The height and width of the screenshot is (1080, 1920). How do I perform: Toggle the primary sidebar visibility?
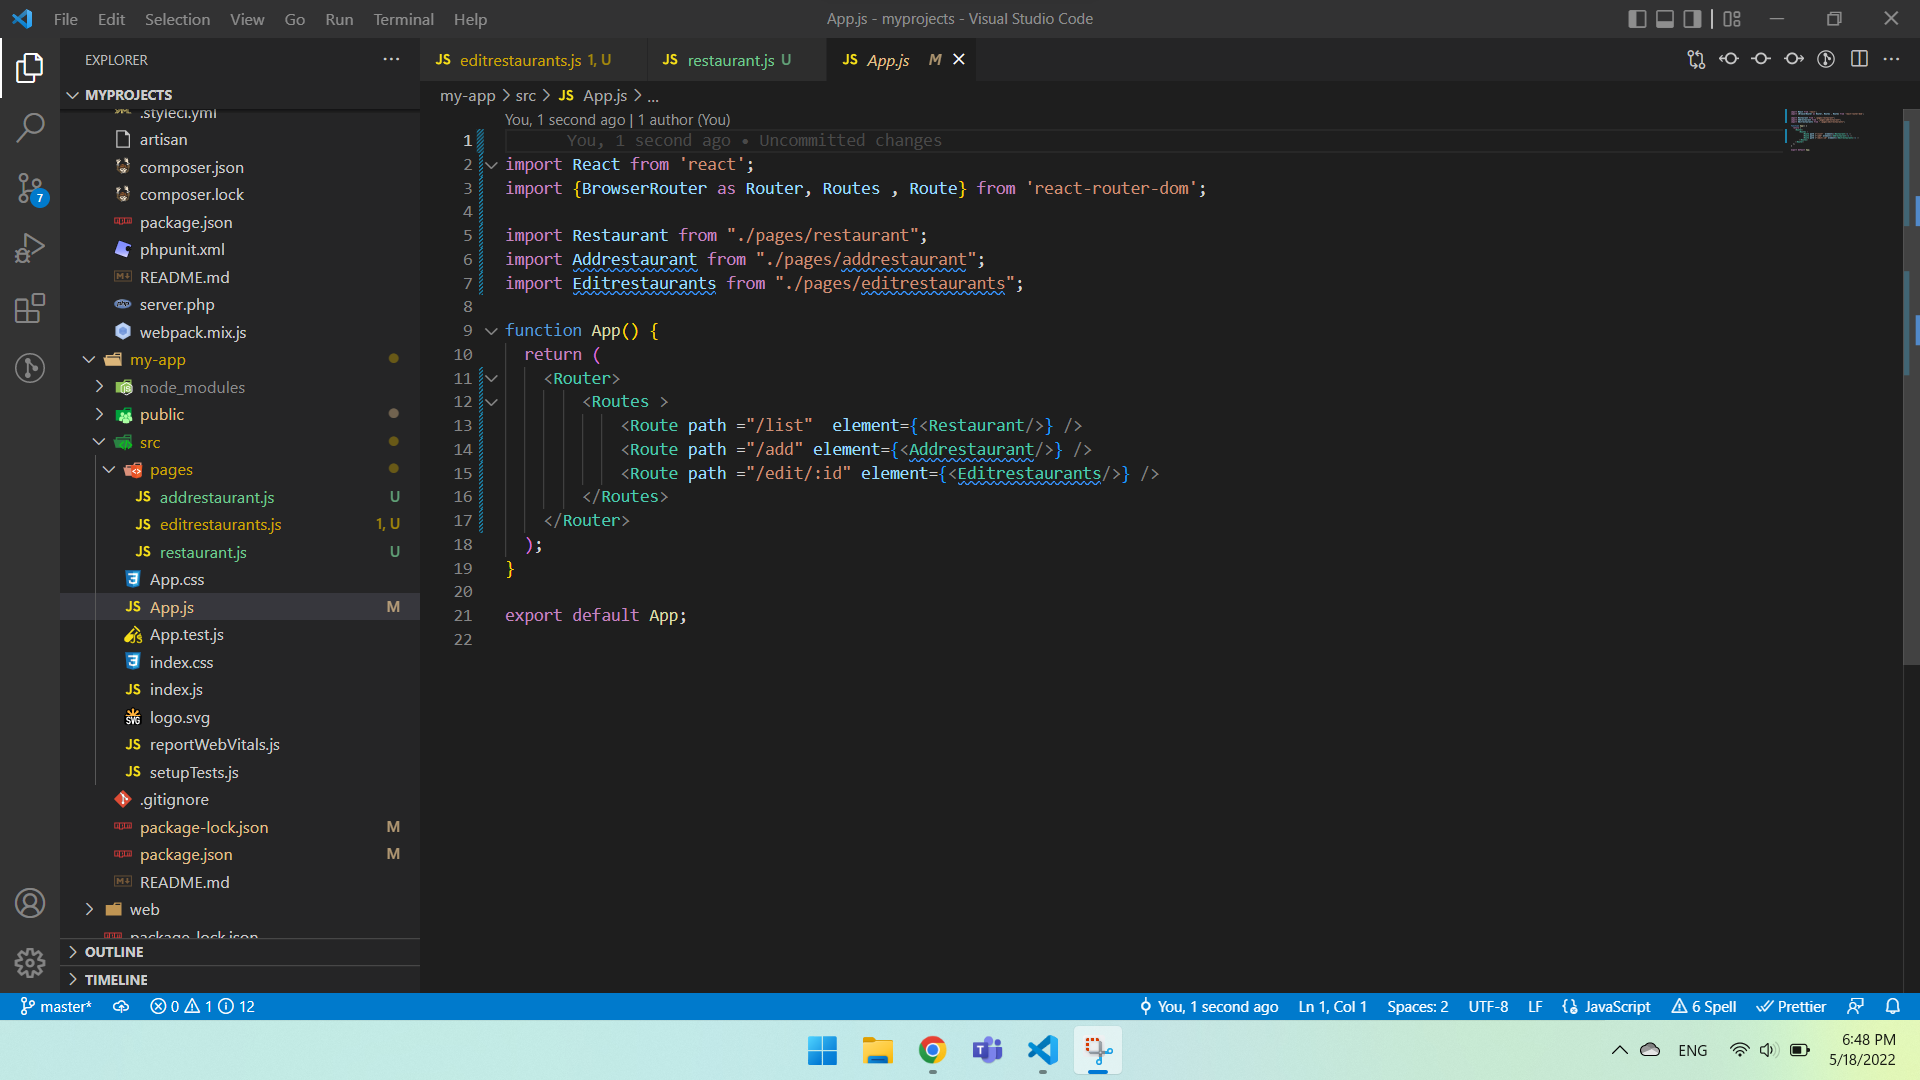(x=1637, y=18)
